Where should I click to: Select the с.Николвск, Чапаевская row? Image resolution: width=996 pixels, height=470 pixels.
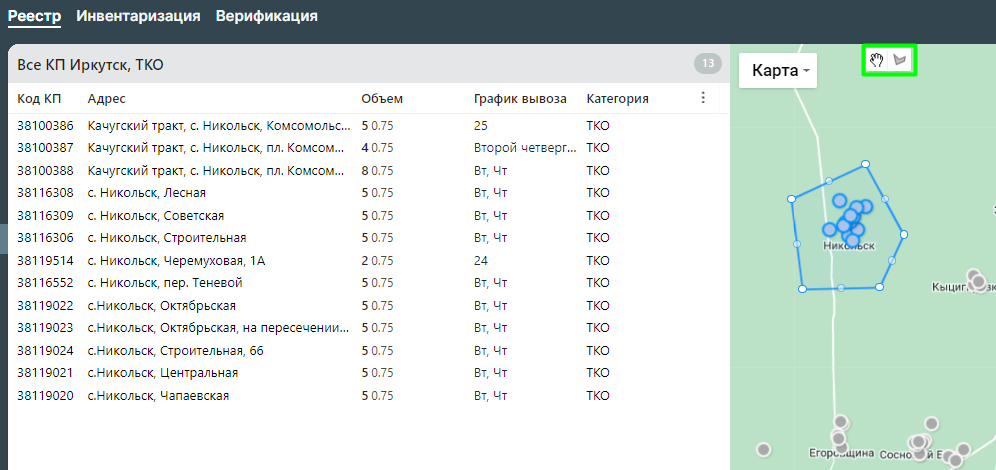click(158, 396)
